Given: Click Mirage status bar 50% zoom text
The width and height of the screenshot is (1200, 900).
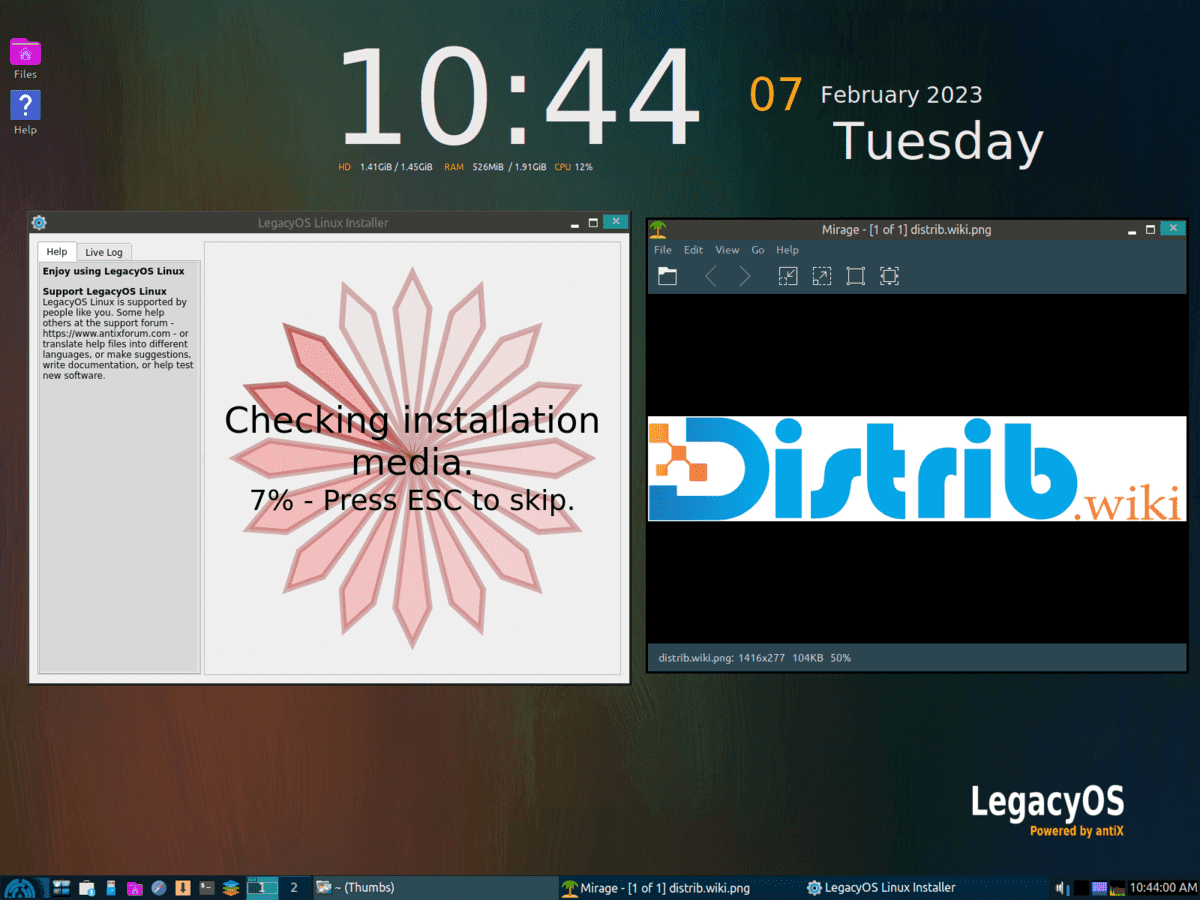Looking at the screenshot, I should [840, 658].
